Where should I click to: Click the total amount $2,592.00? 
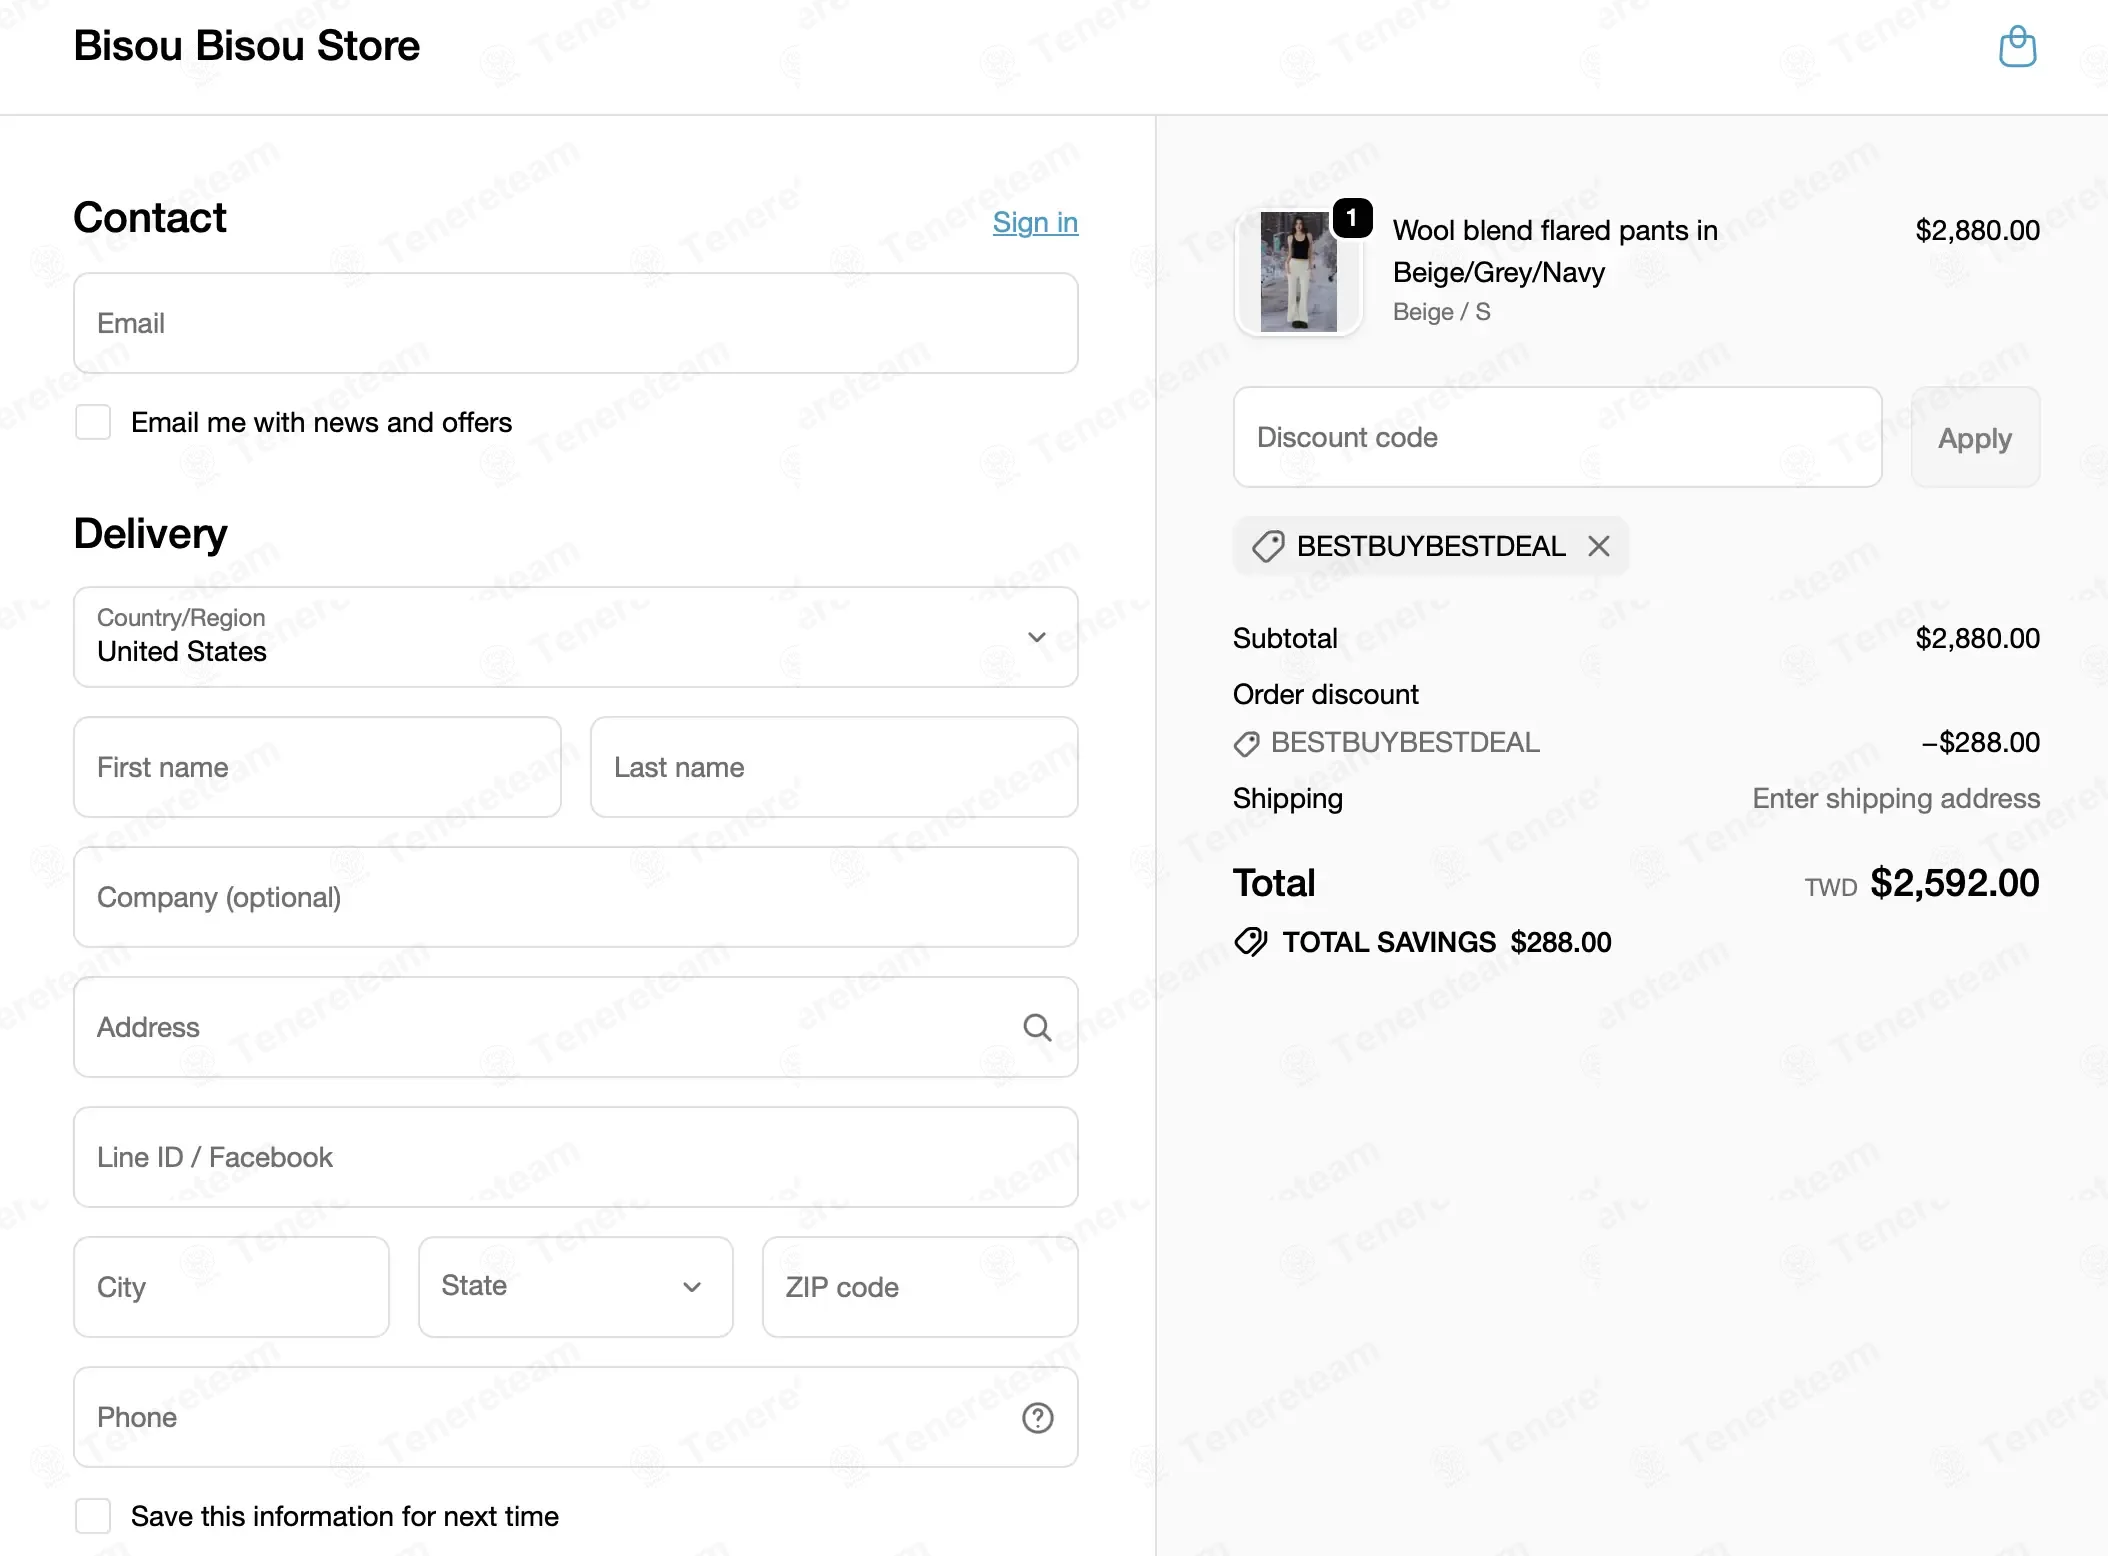point(1954,883)
